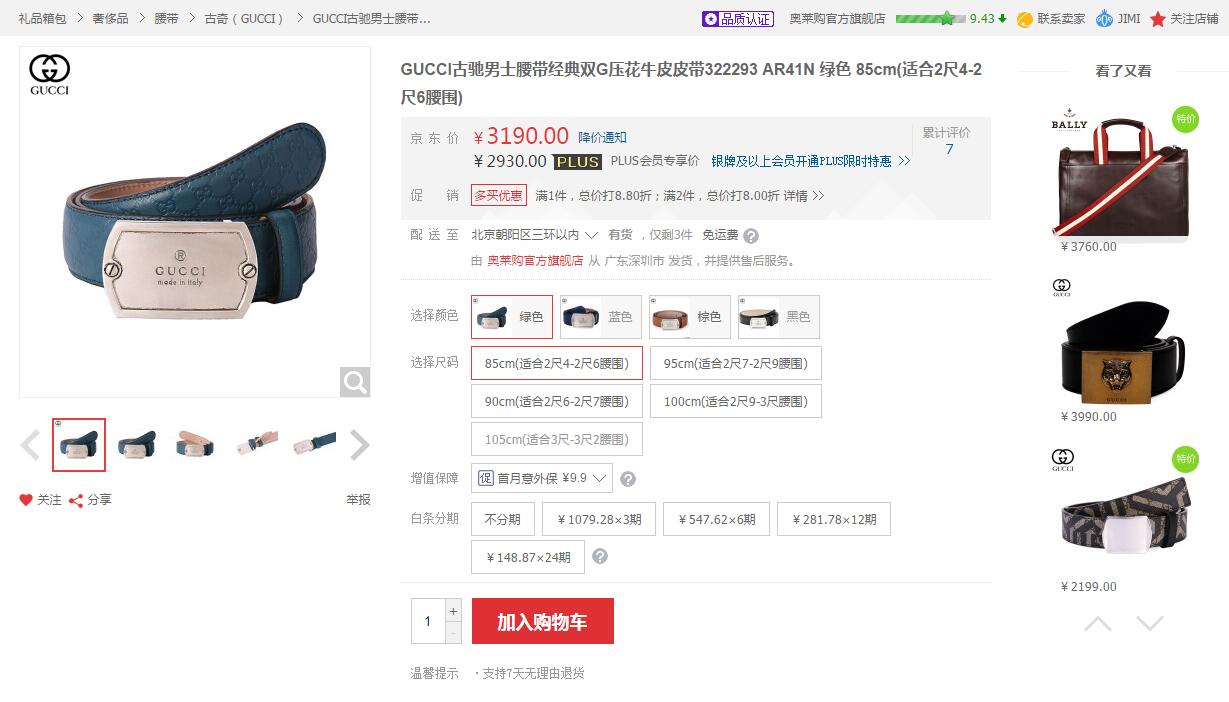Viewport: 1229px width, 702px height.
Task: Open 古奇（GUCCI） breadcrumb item
Action: [245, 19]
